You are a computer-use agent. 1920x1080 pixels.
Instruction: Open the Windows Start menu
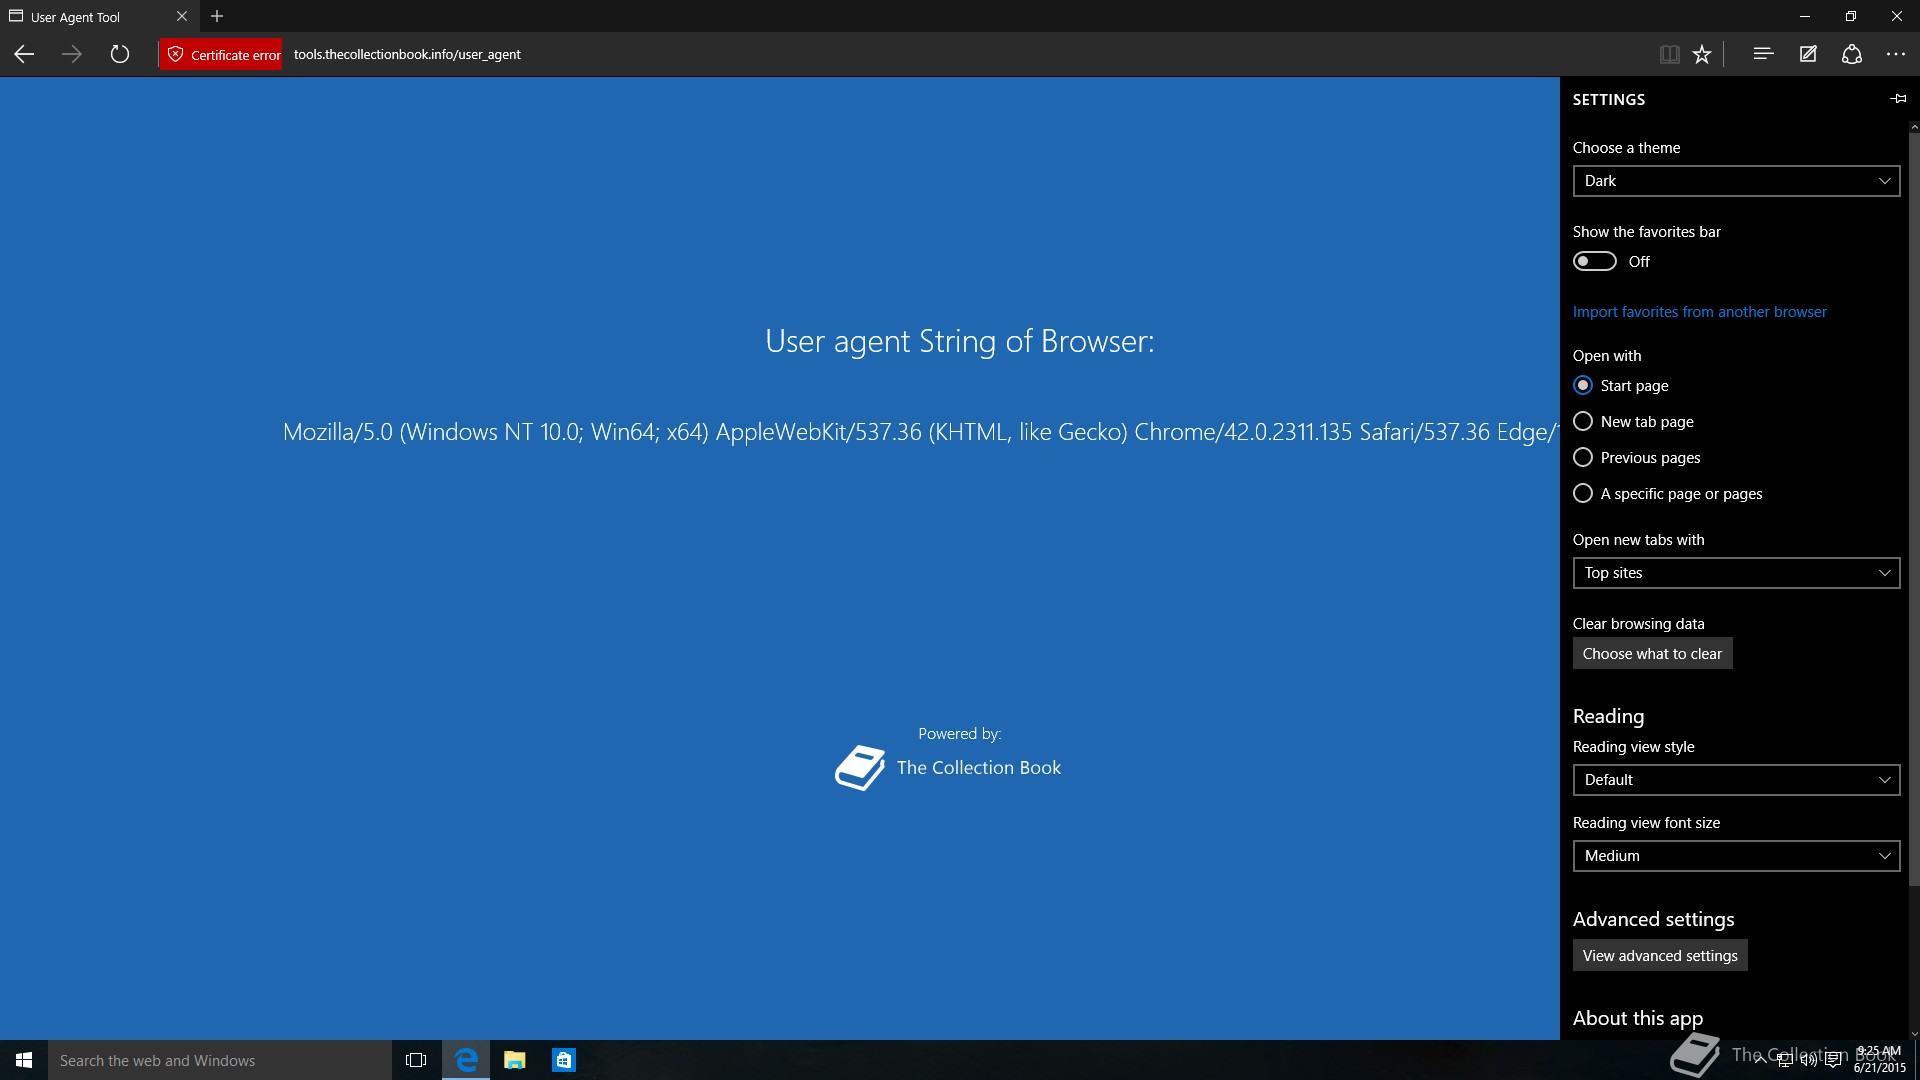click(24, 1060)
